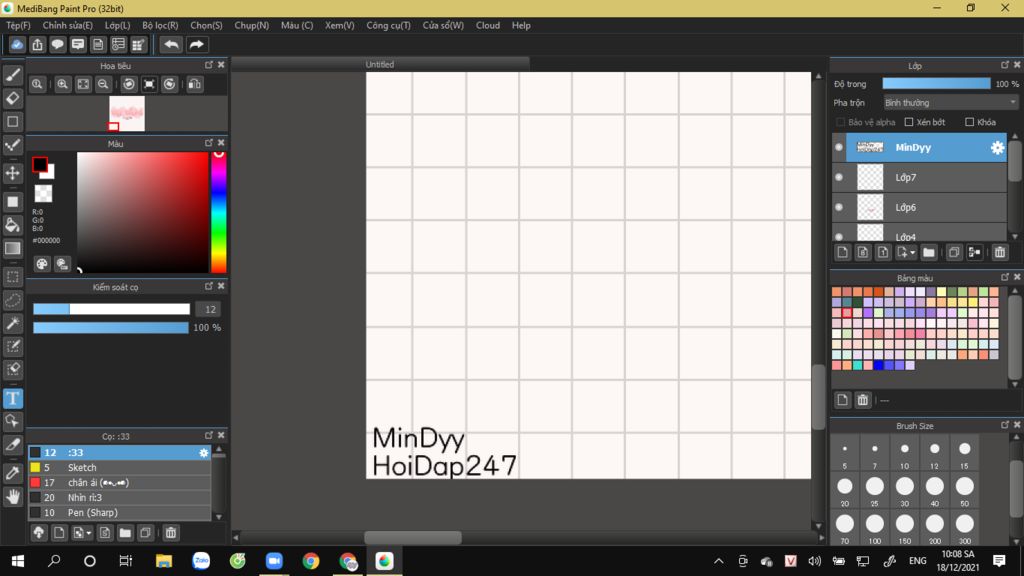Open add brush dropdown arrow in brush panel
Viewport: 1024px width, 576px height.
[89, 533]
